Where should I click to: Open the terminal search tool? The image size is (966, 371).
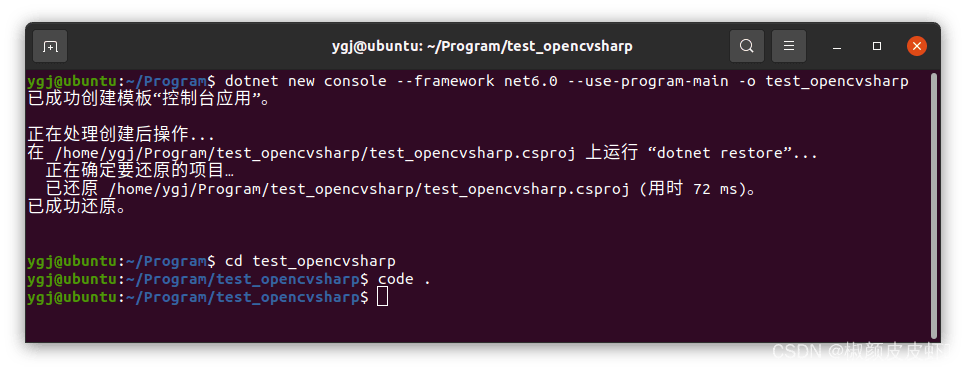click(747, 46)
